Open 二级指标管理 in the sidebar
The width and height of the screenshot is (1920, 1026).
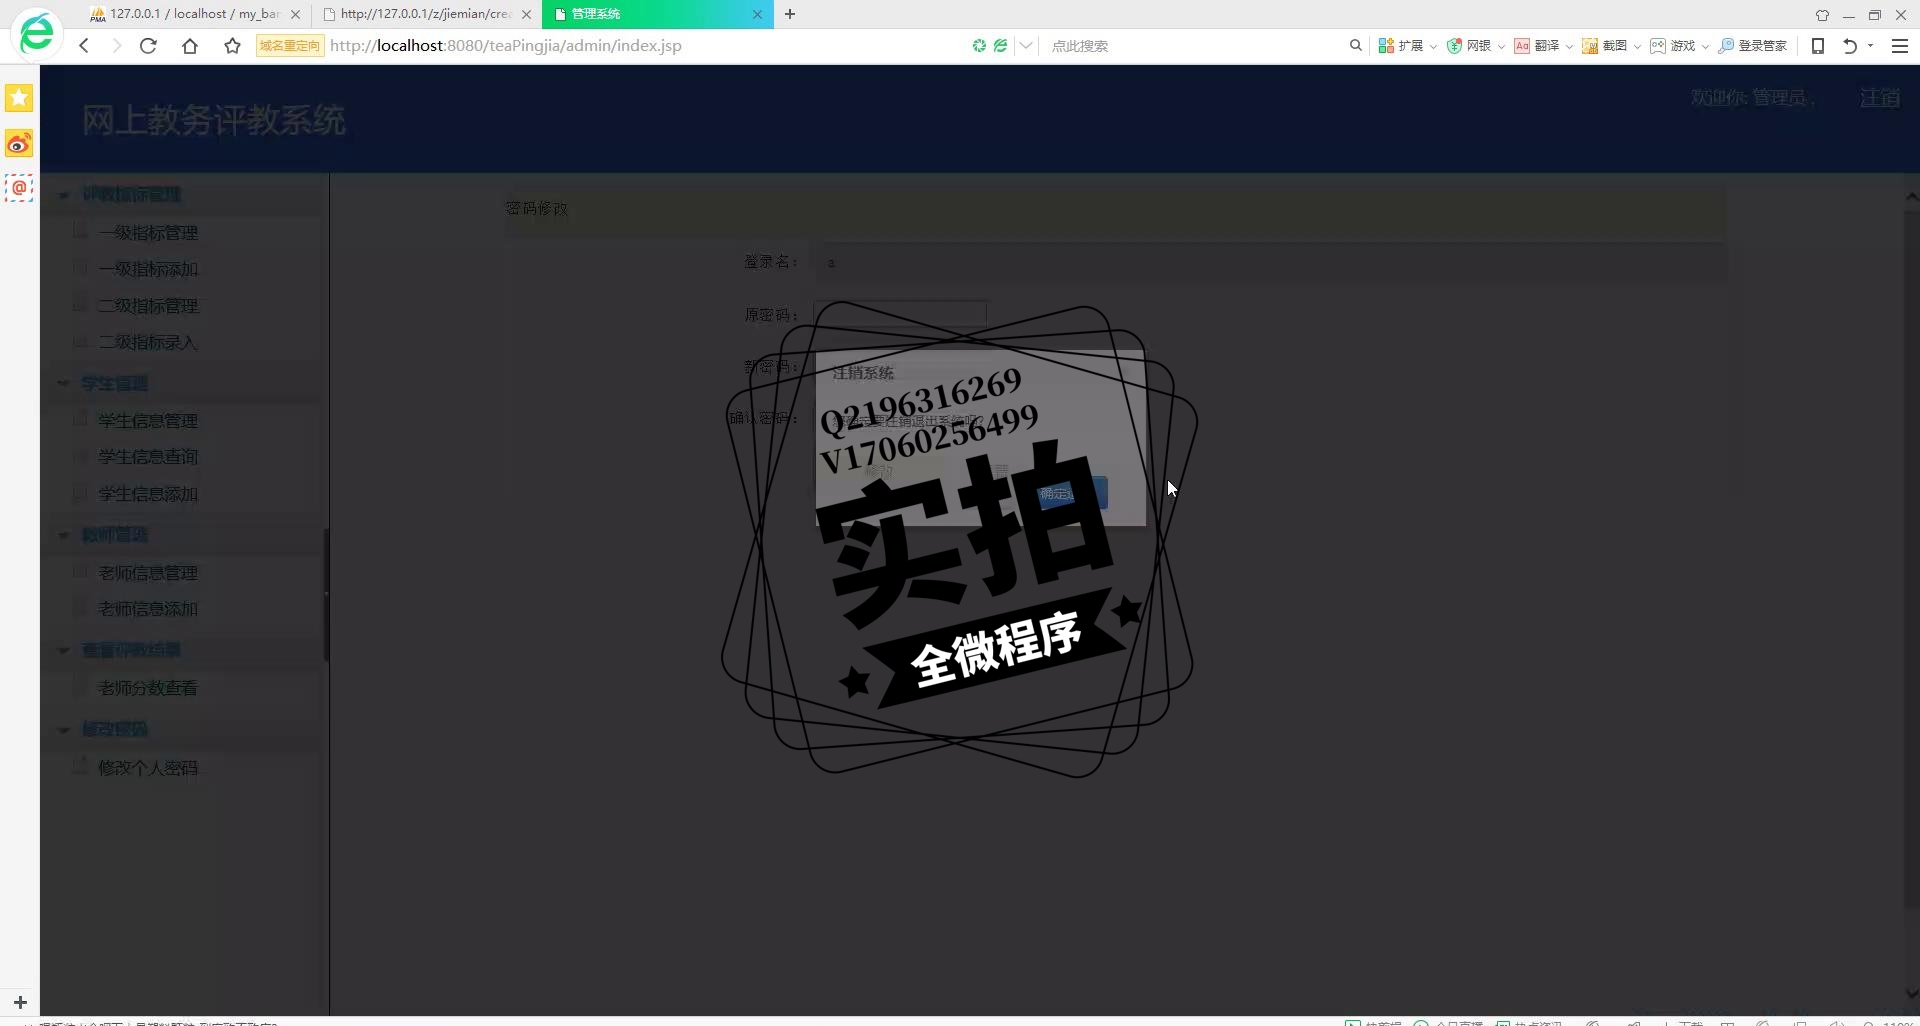click(148, 306)
